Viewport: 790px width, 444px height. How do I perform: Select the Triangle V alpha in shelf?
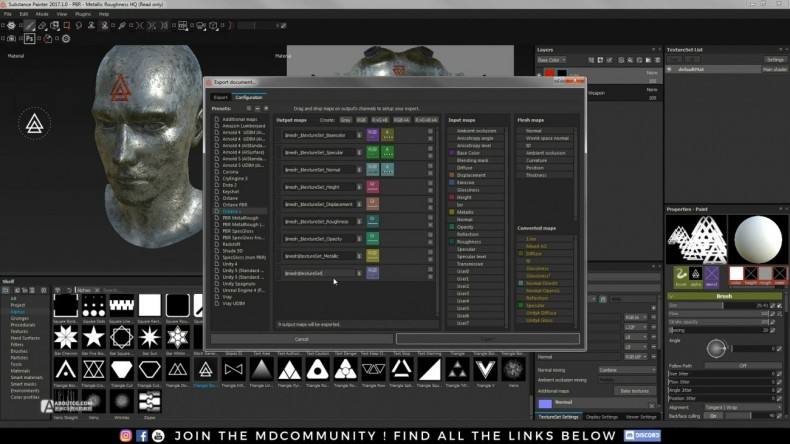[485, 369]
